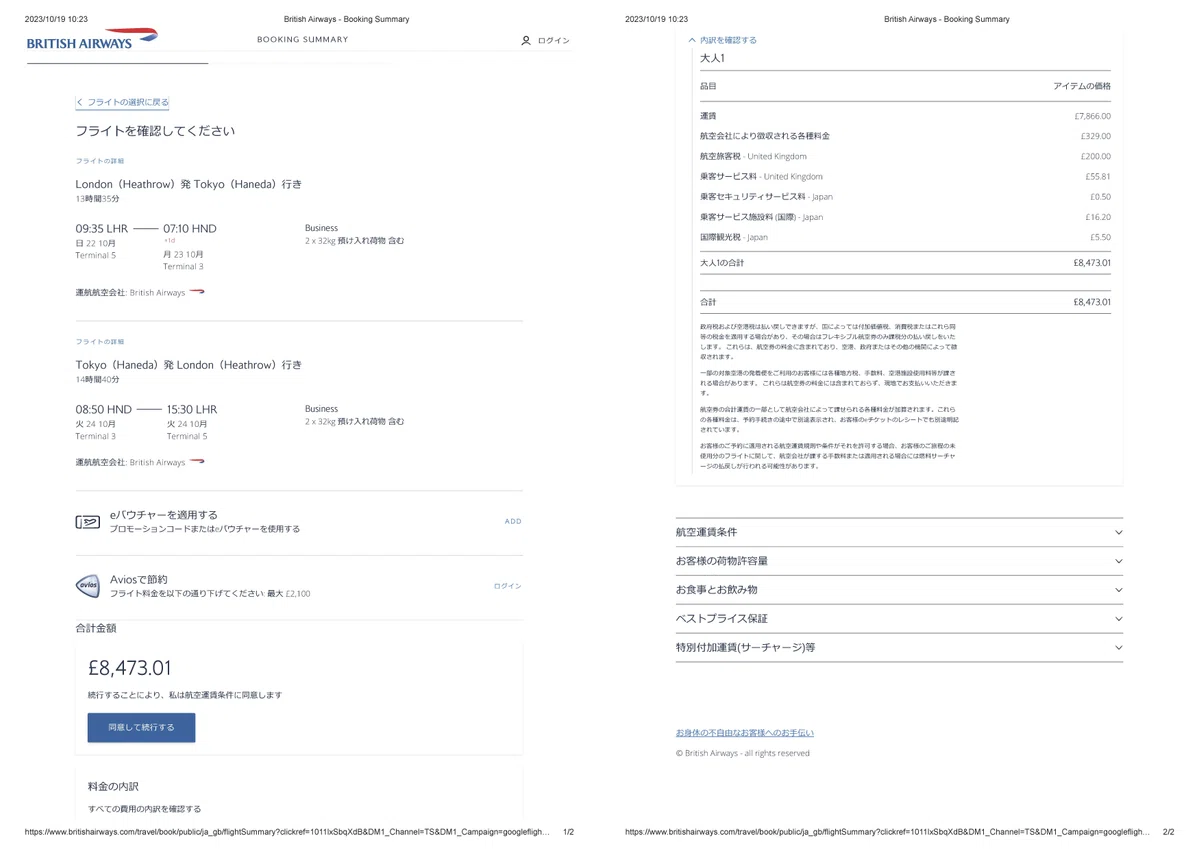Click the 08:50 HND departure time

click(x=104, y=409)
